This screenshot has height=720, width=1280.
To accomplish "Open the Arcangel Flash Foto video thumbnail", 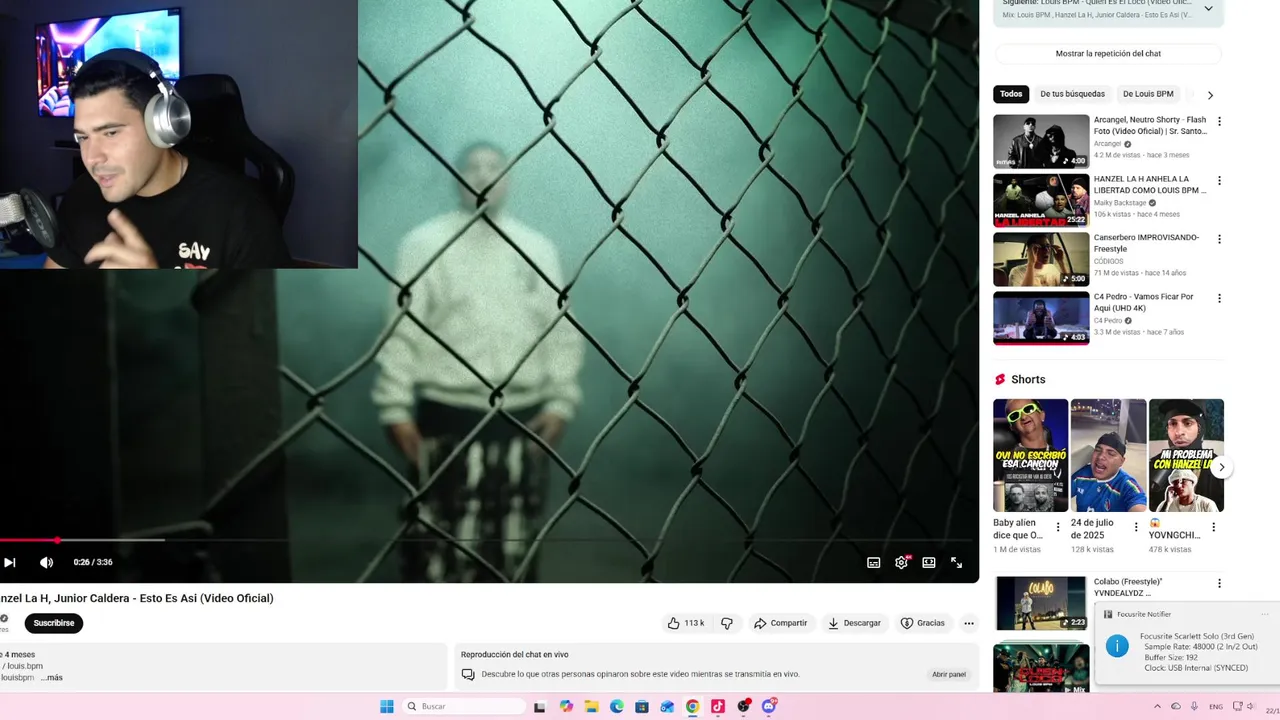I will pos(1041,141).
